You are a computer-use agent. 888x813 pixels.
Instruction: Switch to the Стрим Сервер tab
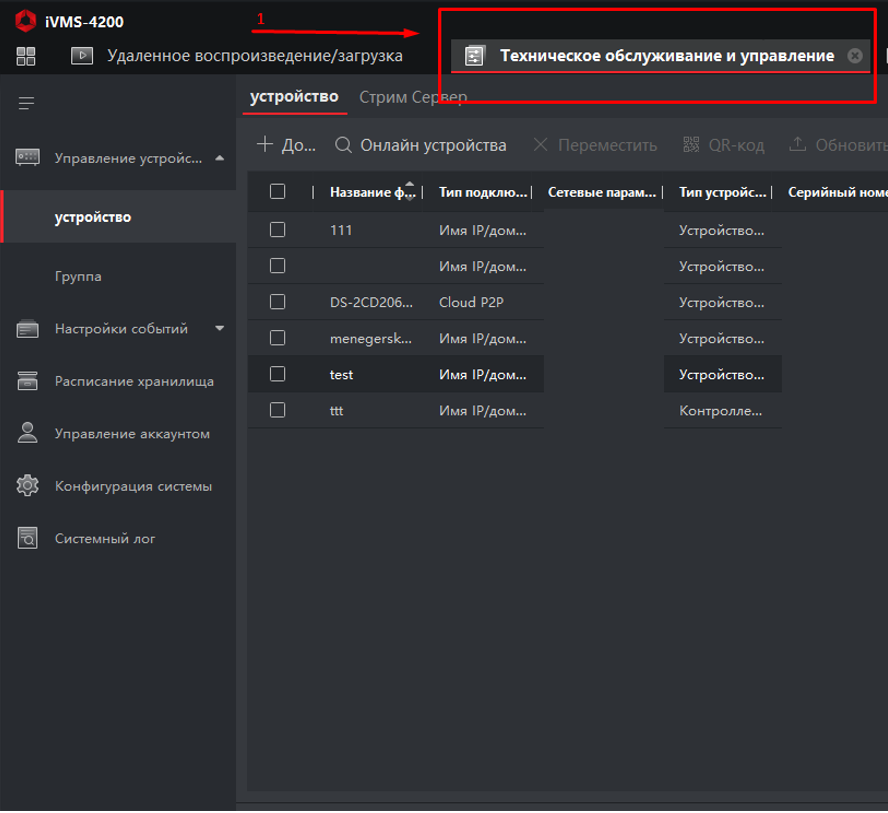(x=412, y=97)
